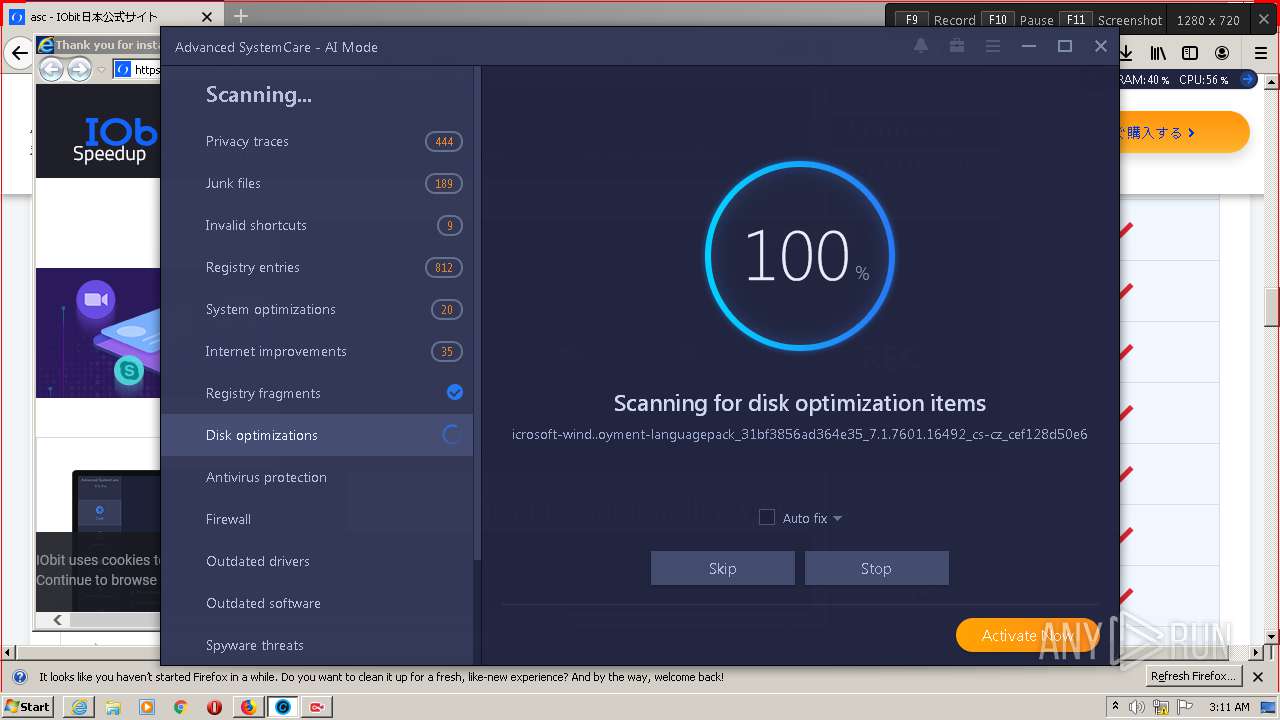The image size is (1280, 720).
Task: Select Internet improvements scan item
Action: pos(317,351)
